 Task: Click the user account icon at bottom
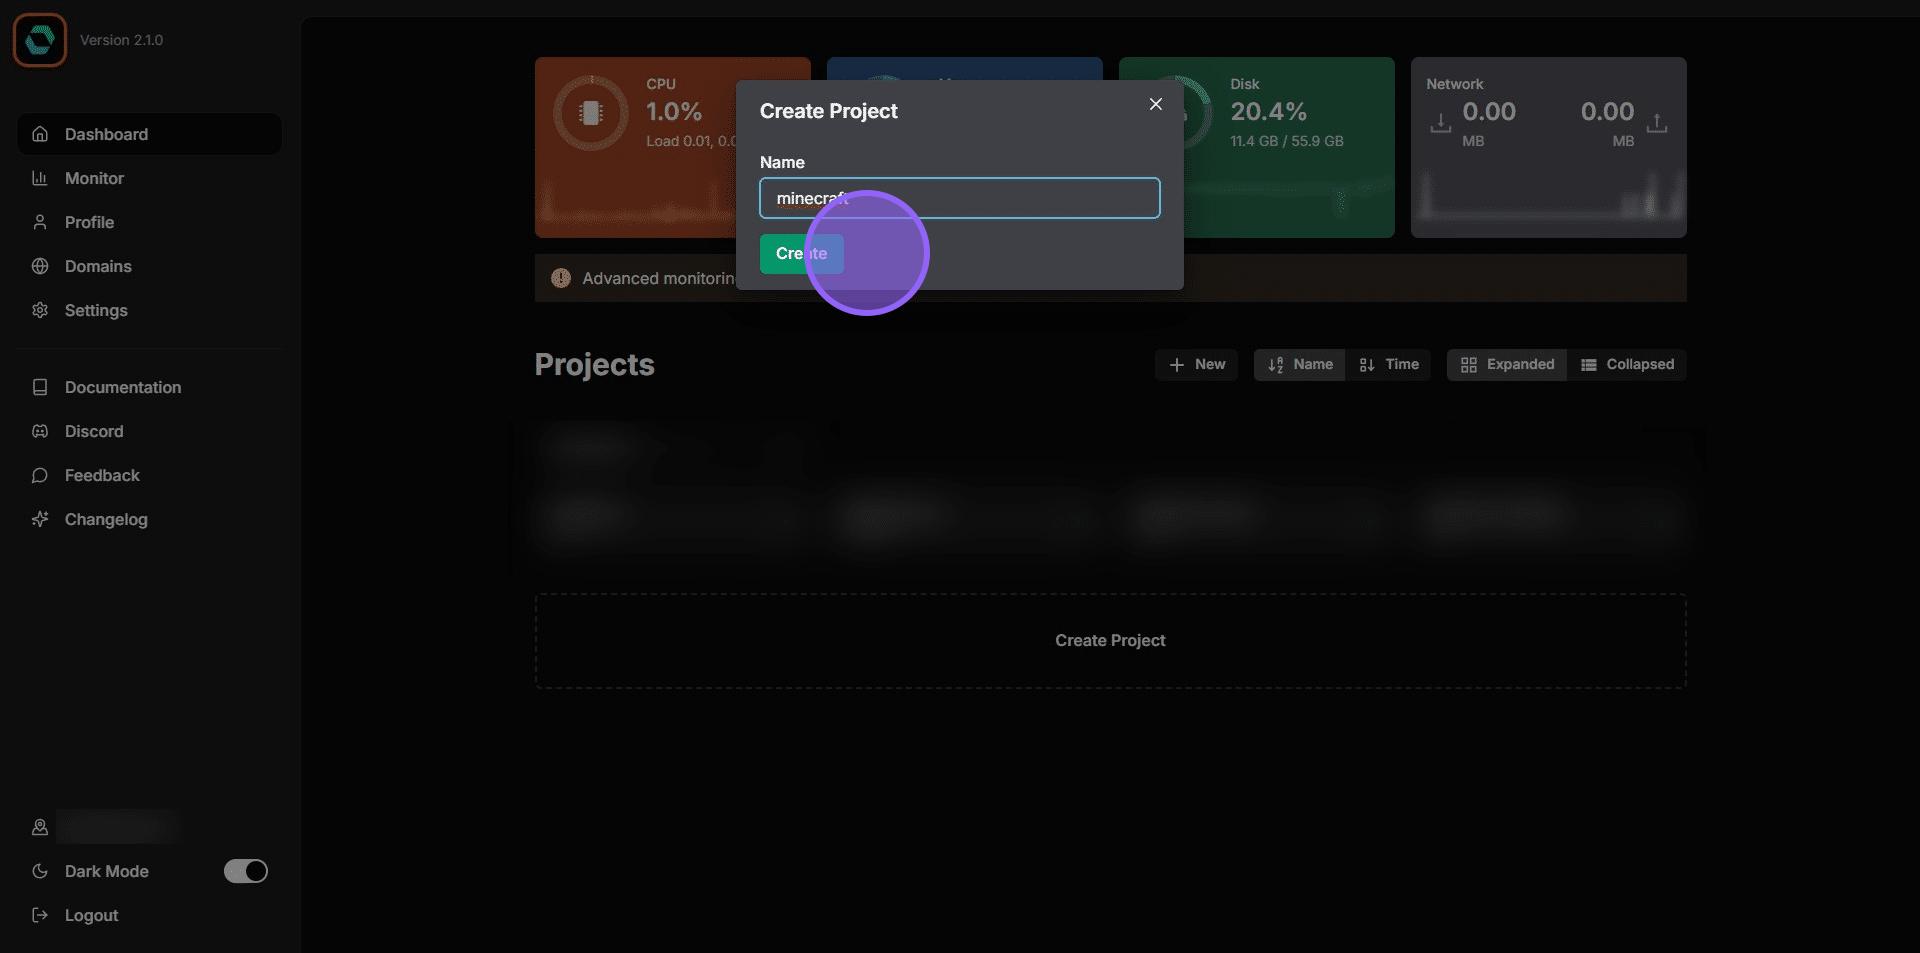pos(40,827)
